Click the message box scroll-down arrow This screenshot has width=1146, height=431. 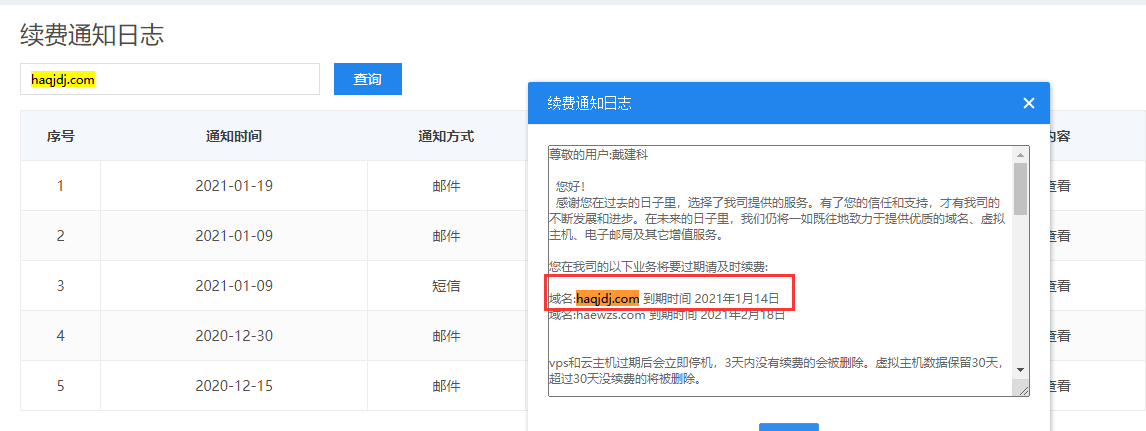1020,369
